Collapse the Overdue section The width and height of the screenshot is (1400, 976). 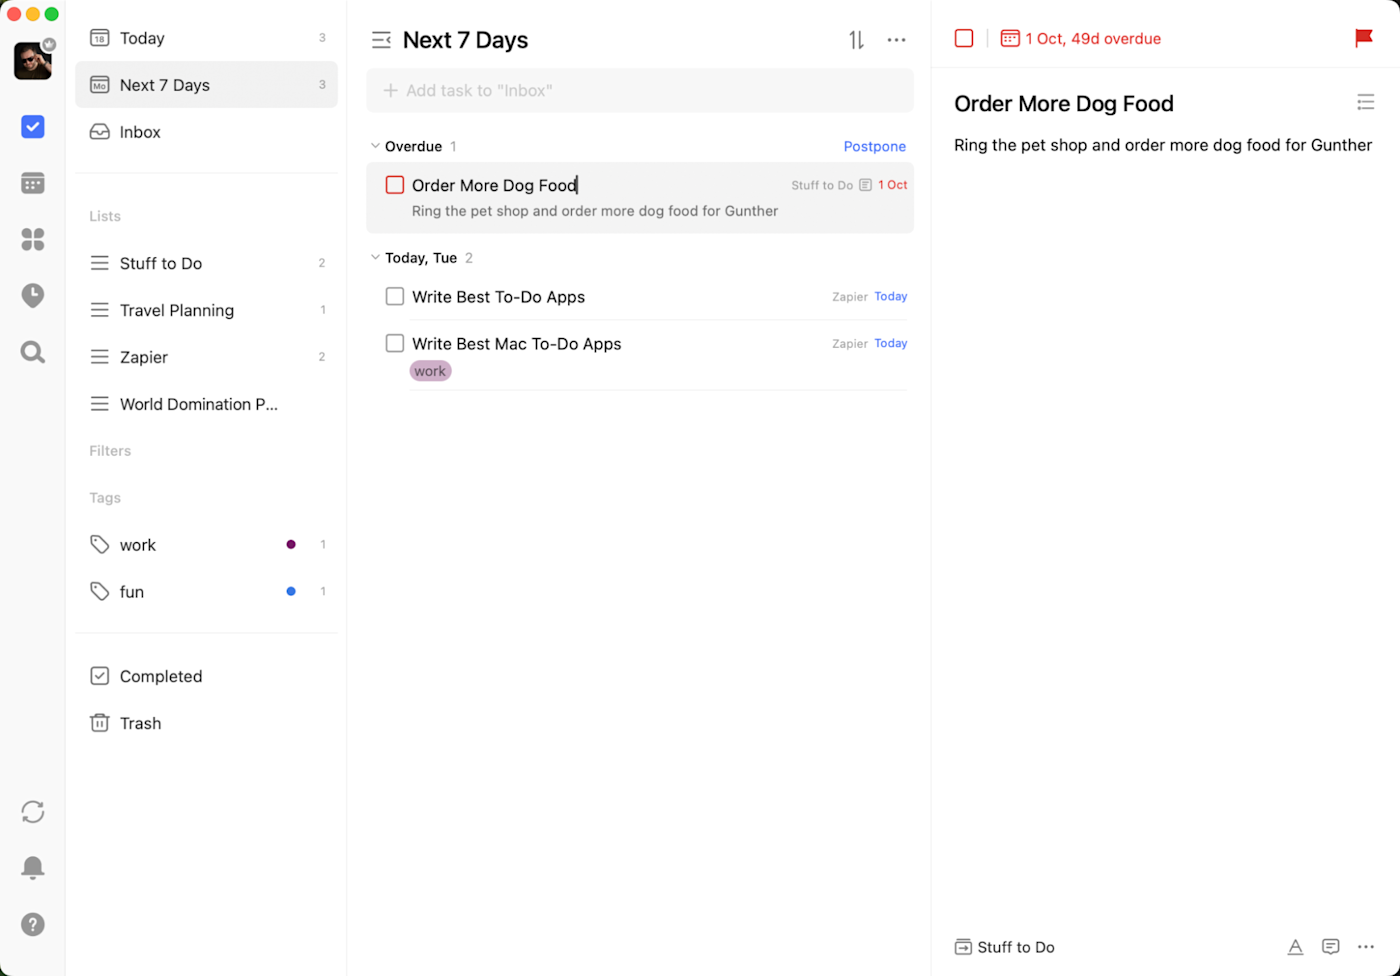pos(375,146)
